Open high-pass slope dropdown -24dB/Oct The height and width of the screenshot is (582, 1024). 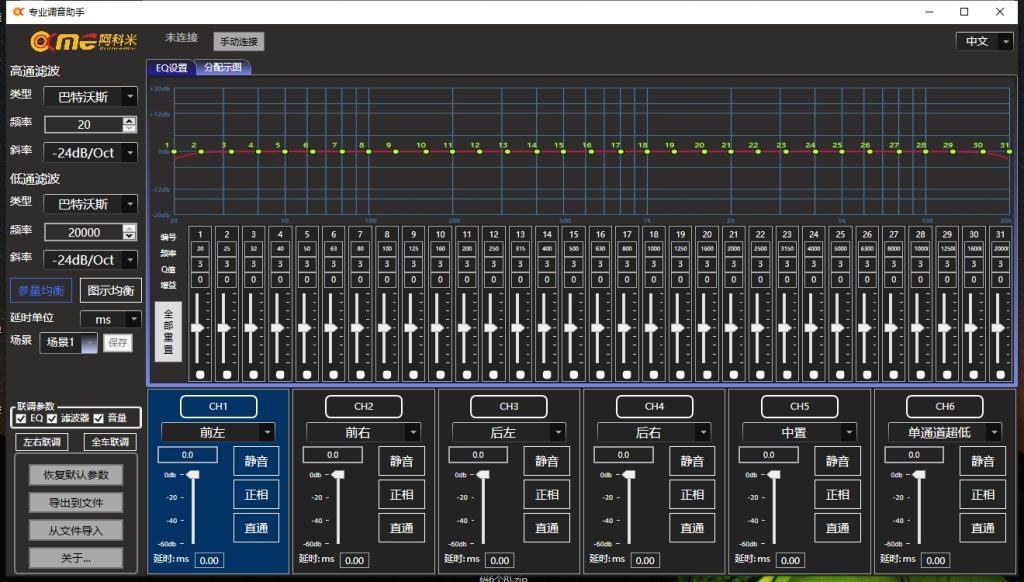[x=91, y=152]
